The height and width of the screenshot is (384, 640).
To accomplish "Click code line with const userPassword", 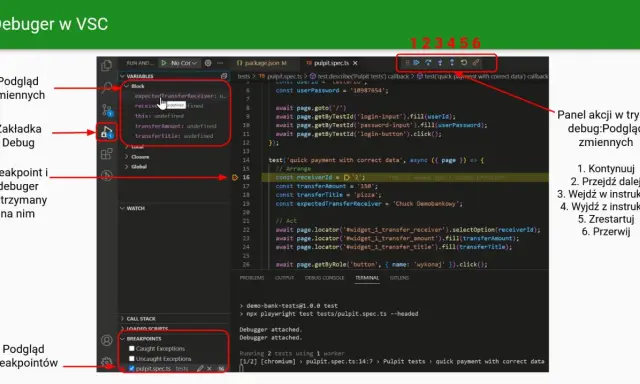I will (x=332, y=90).
